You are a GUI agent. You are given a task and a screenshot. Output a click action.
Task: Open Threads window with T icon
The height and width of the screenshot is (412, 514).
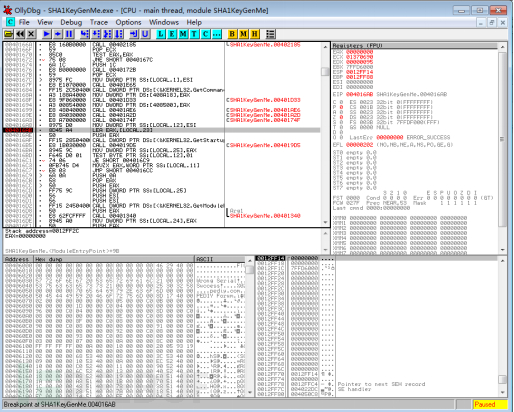pos(194,34)
